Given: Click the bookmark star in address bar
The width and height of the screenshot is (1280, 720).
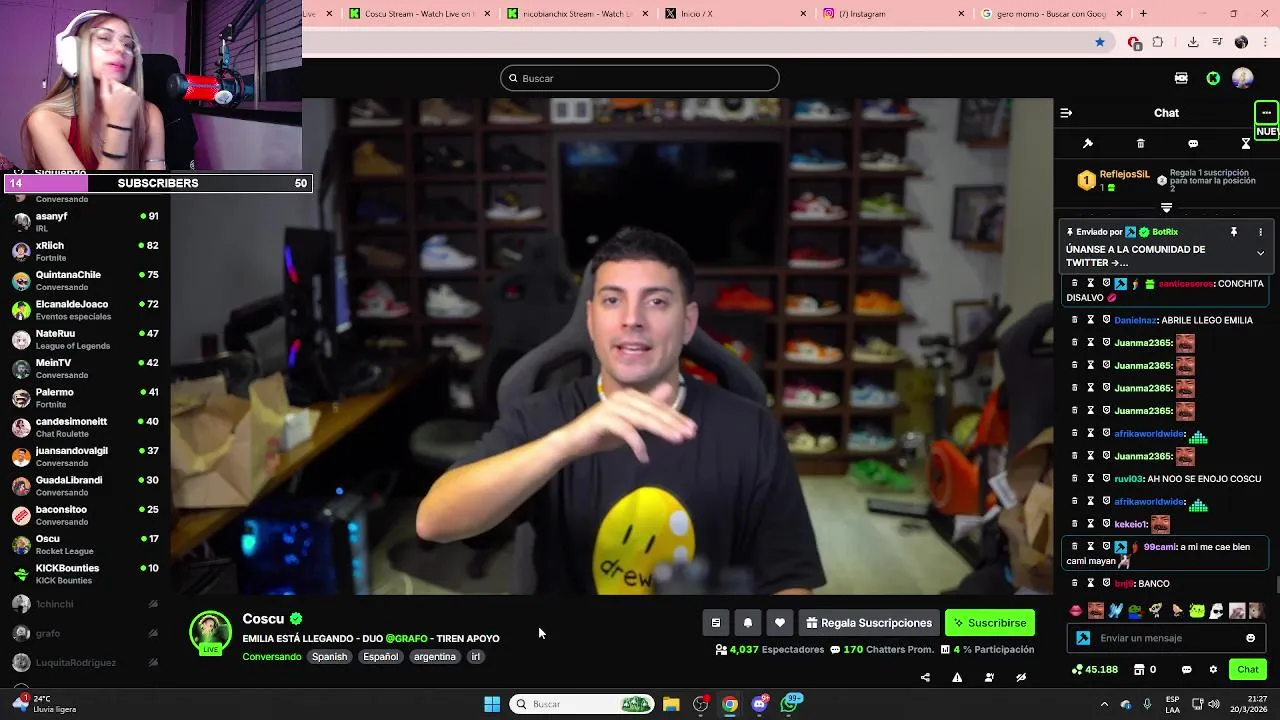Looking at the screenshot, I should coord(1100,42).
